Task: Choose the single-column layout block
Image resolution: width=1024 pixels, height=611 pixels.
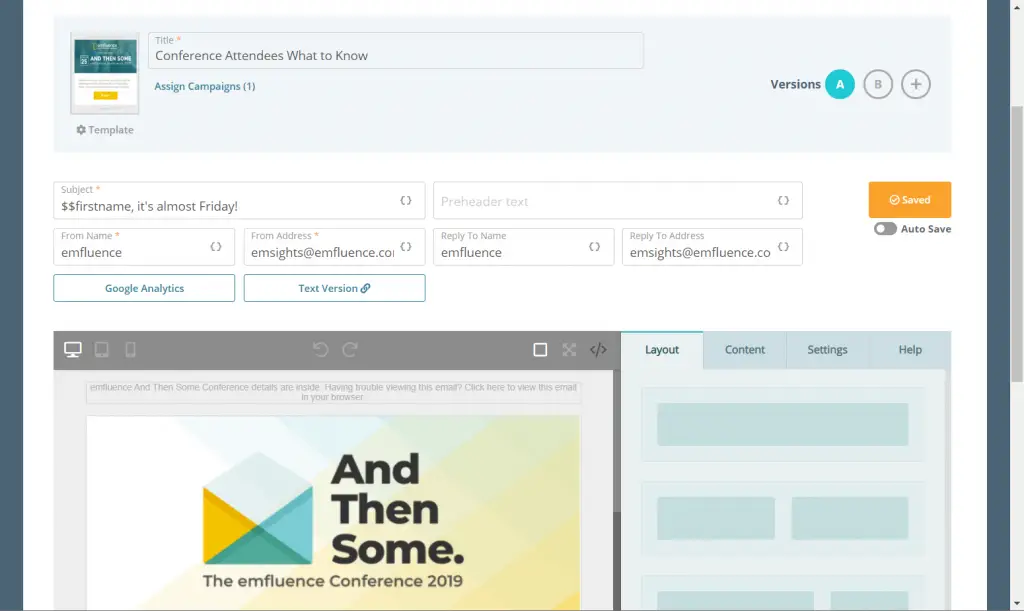Action: (x=782, y=424)
